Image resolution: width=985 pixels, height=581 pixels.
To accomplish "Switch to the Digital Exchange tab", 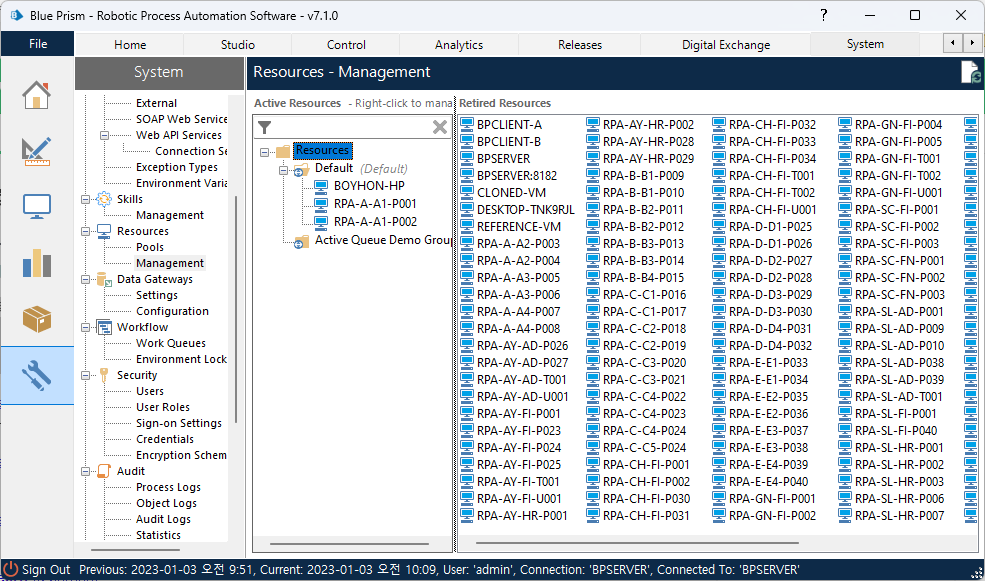I will (726, 45).
